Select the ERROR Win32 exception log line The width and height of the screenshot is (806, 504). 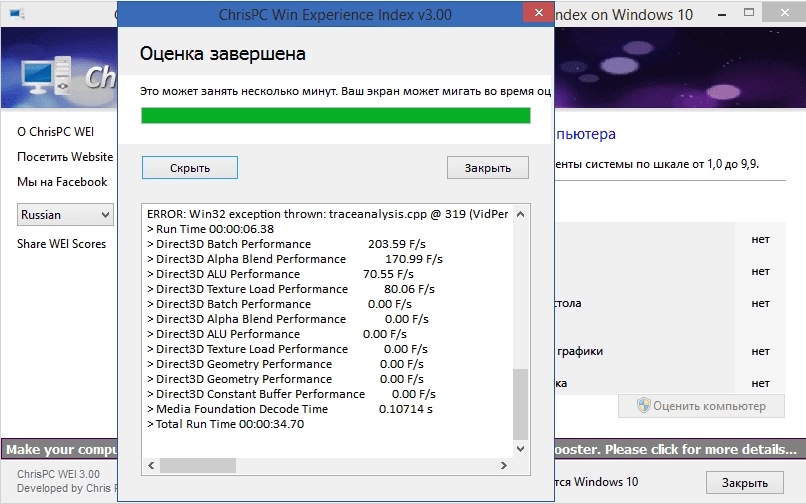point(327,214)
